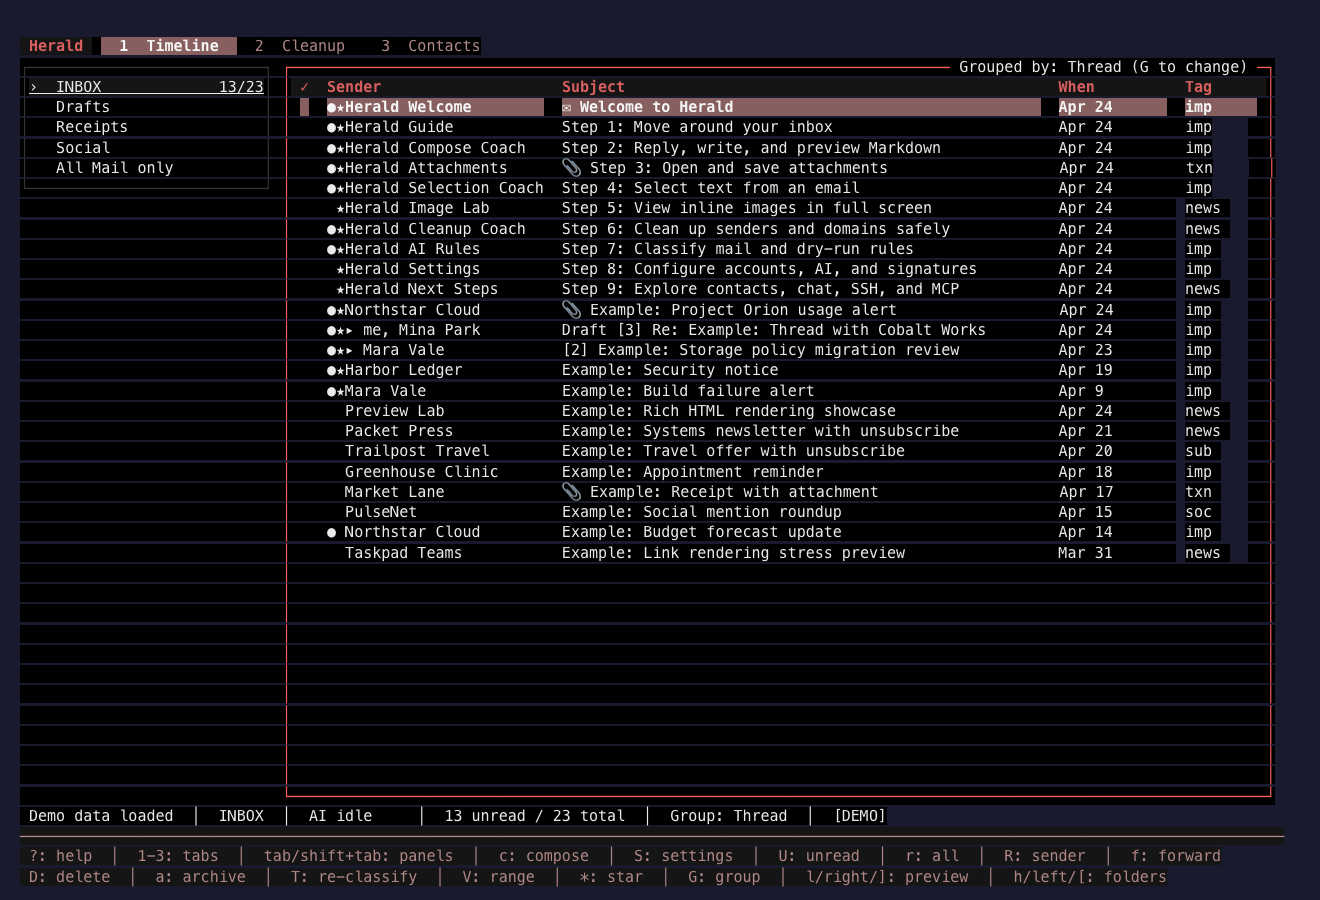The image size is (1320, 900).
Task: Click the settings shortcut in footer
Action: coord(683,856)
